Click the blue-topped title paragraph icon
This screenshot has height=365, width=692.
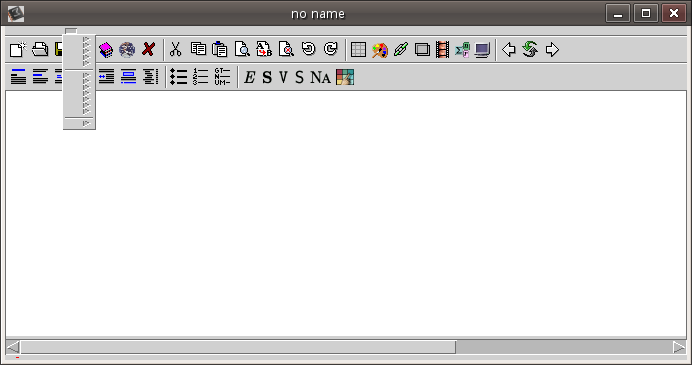coord(18,77)
